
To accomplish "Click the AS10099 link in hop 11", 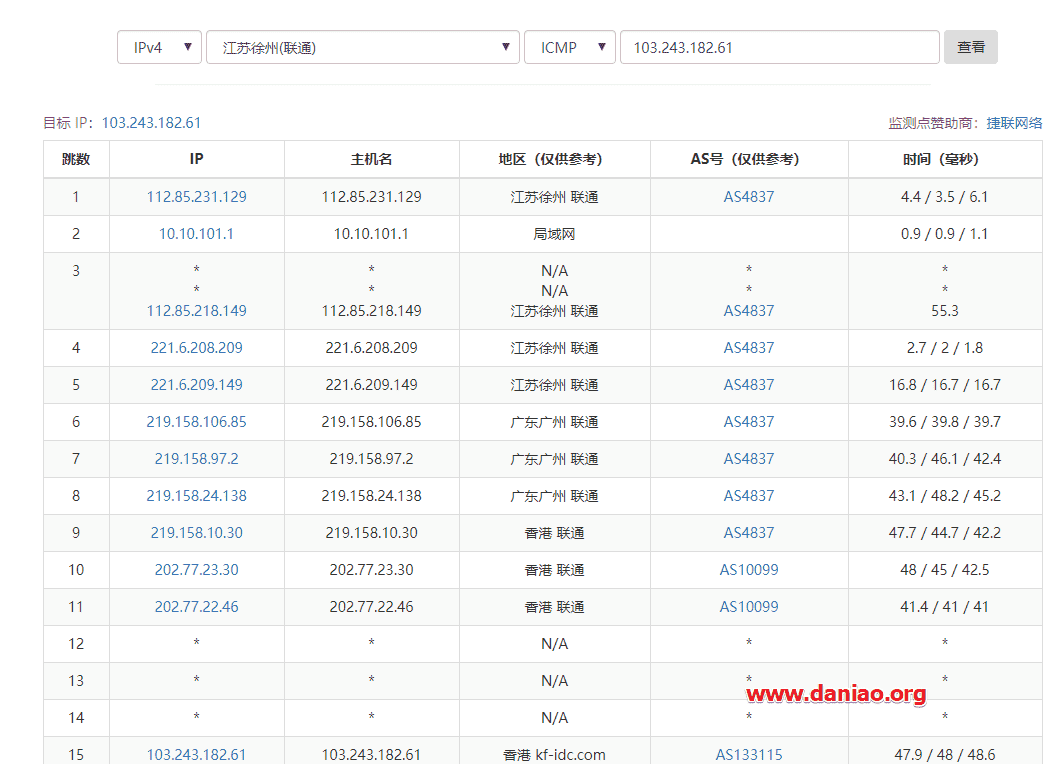I will coord(749,607).
